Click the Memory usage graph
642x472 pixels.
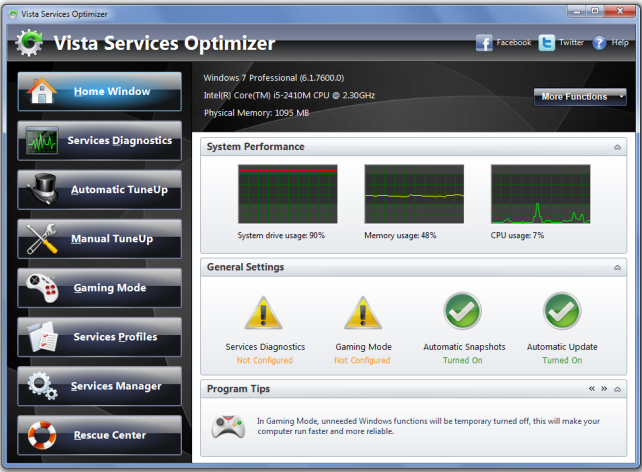(x=414, y=194)
